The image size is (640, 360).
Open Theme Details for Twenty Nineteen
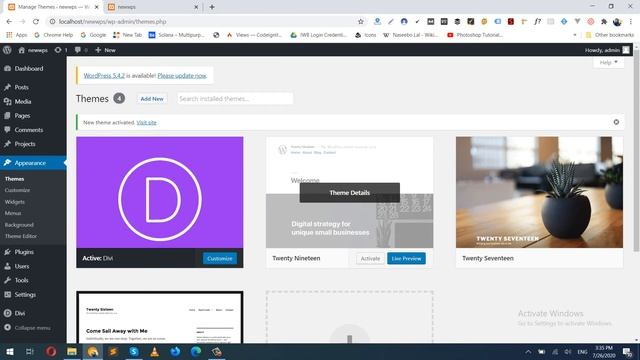349,193
